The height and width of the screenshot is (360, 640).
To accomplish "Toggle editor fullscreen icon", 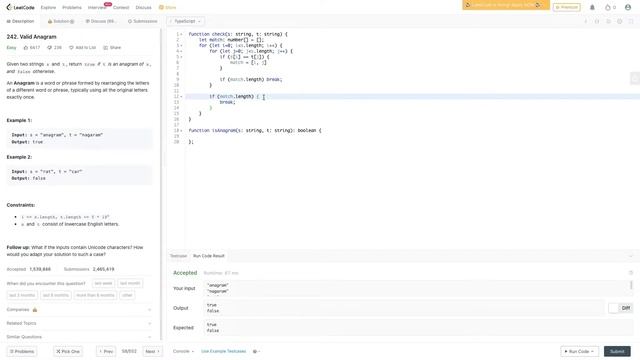I will click(x=631, y=21).
